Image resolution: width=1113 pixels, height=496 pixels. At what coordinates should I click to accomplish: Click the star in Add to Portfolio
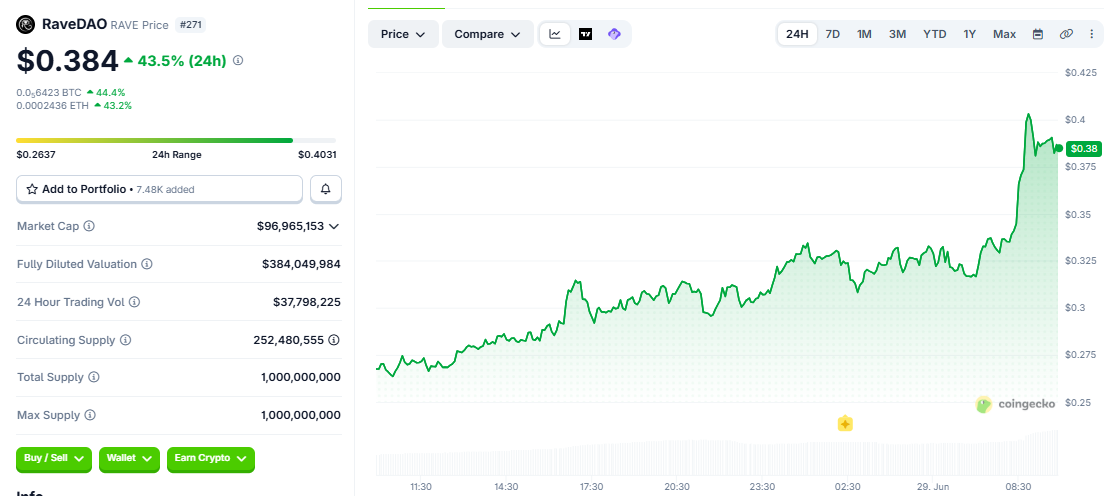coord(32,189)
